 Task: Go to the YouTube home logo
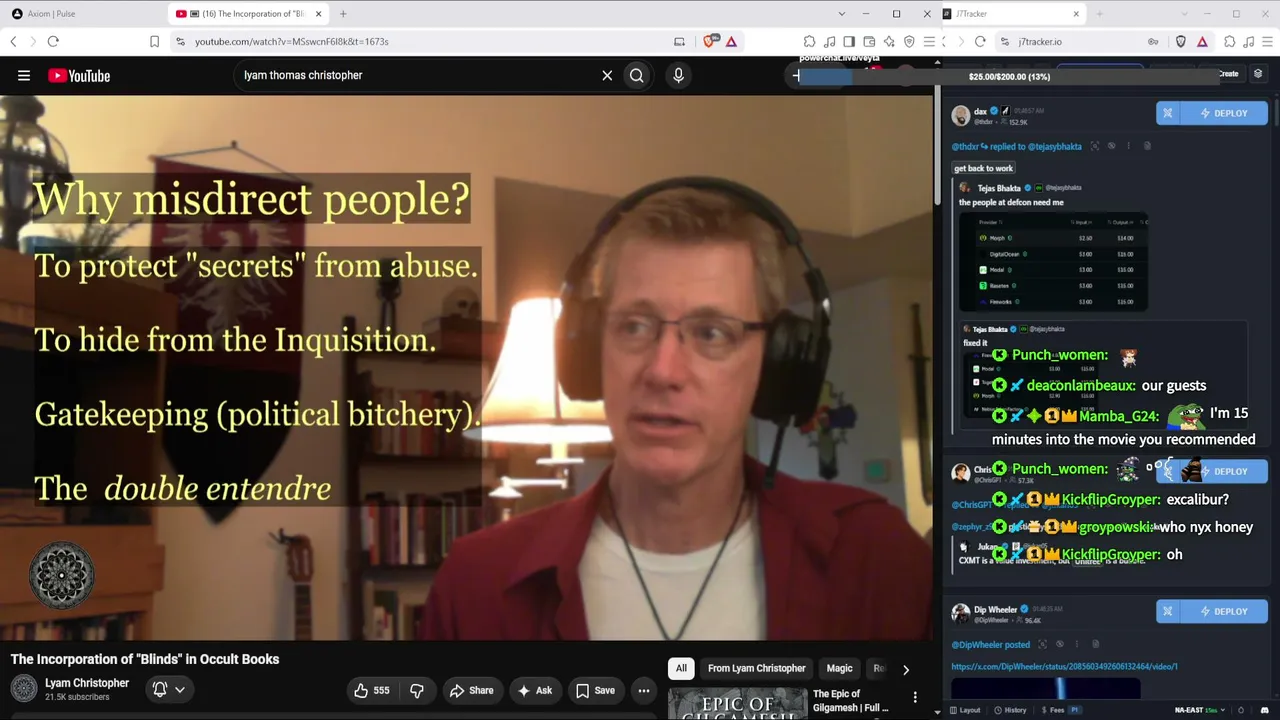pos(79,76)
